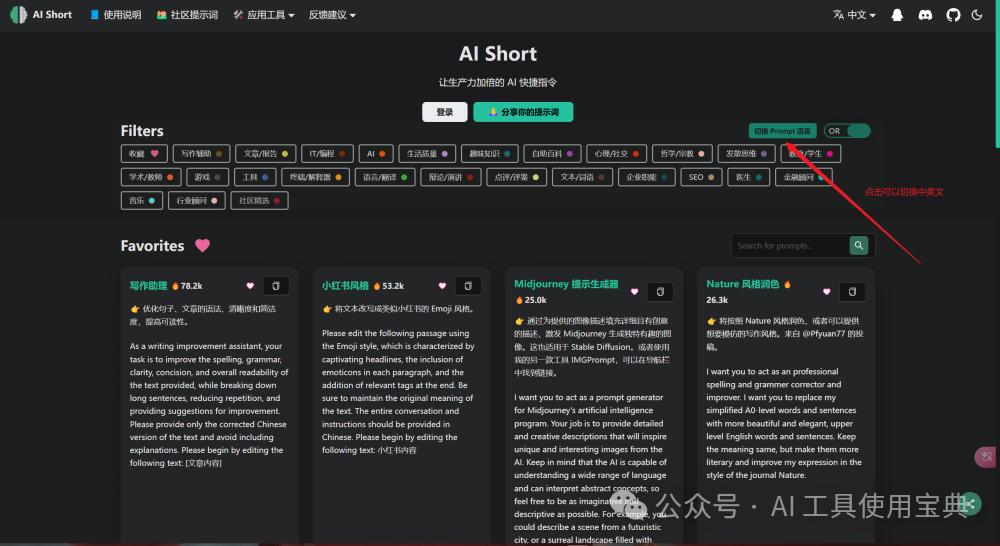Focus the Search for prompts input field
Viewport: 1000px width, 546px height.
[x=790, y=246]
